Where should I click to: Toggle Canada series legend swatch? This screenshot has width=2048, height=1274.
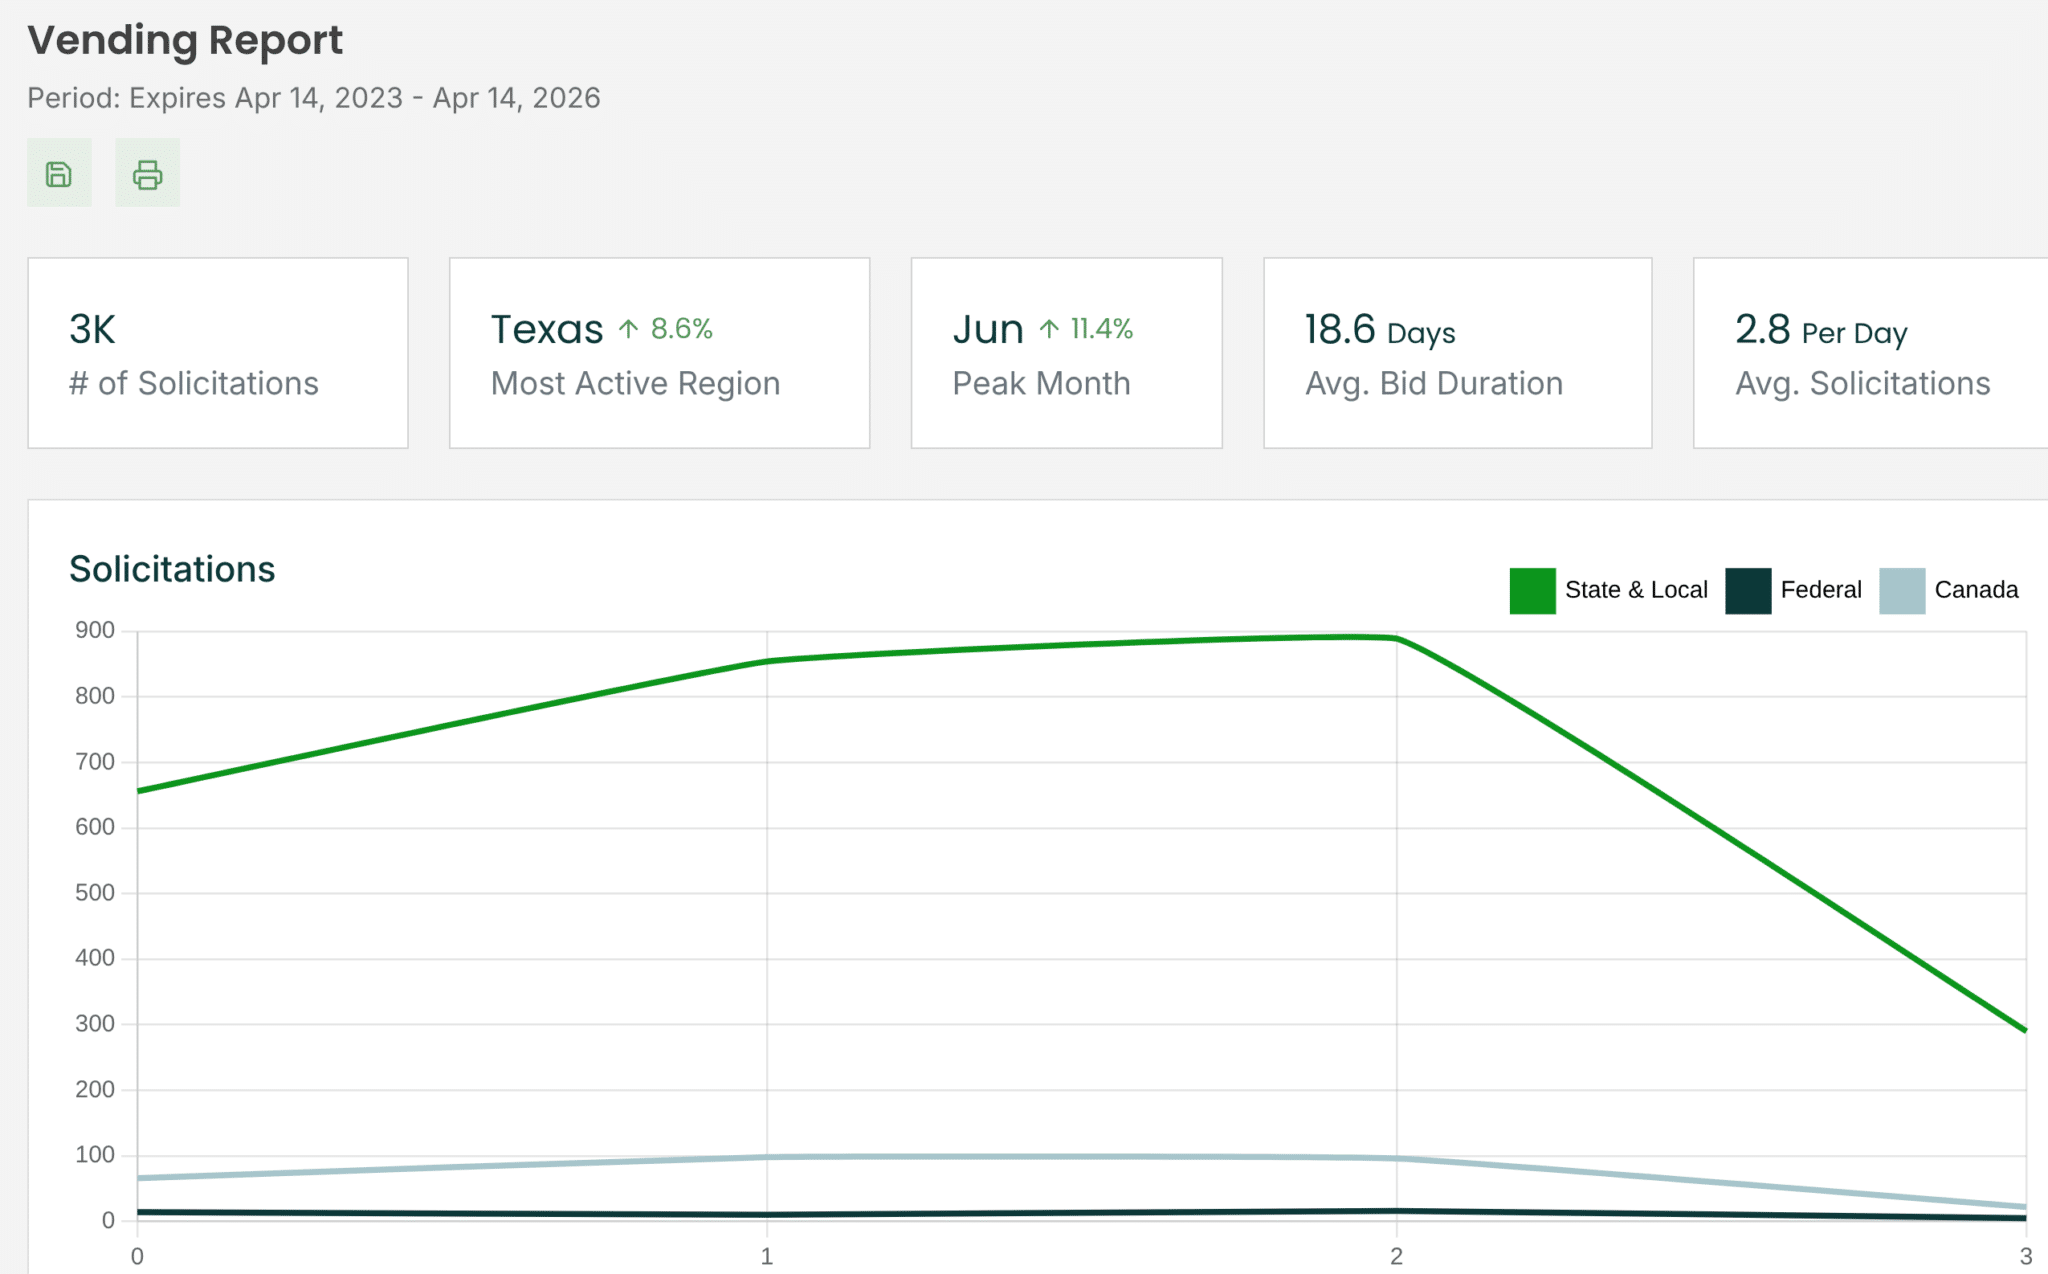[x=1901, y=590]
